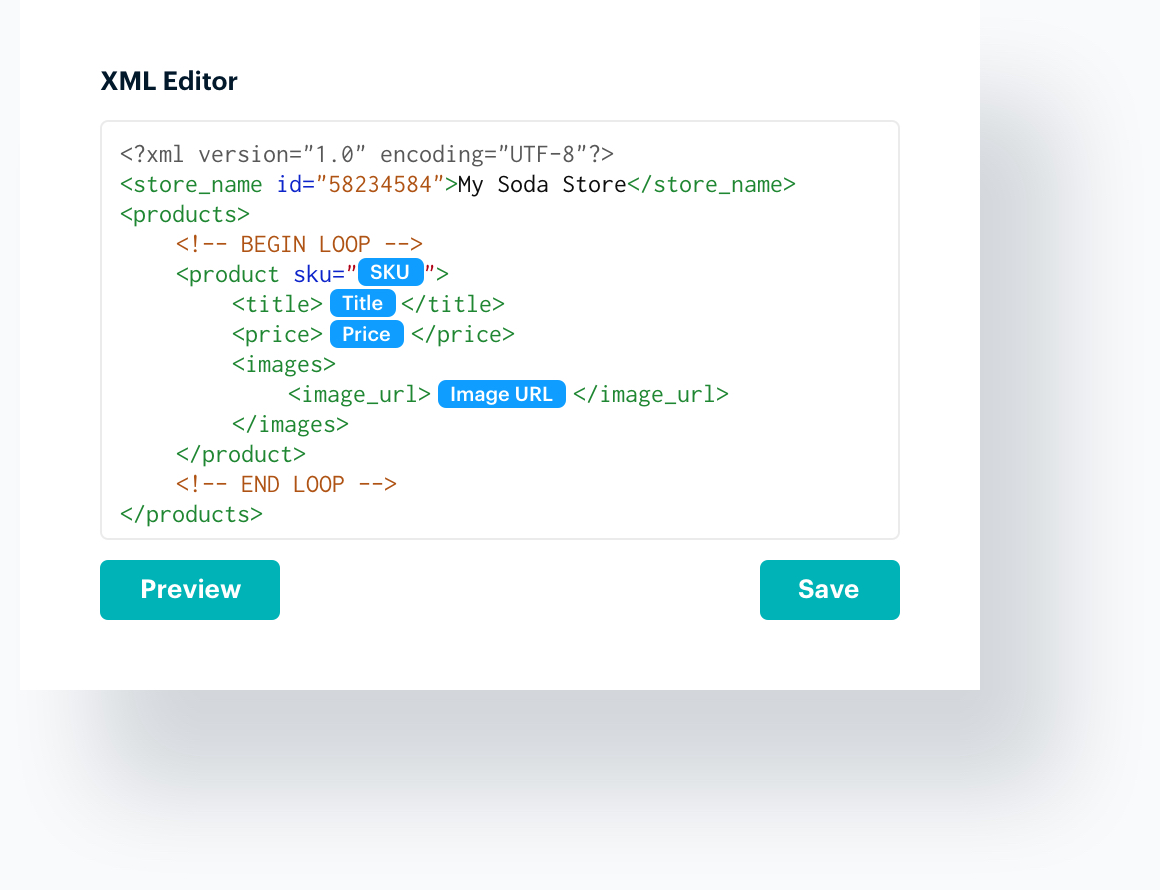Click the closing products tag
The image size is (1160, 890).
[x=189, y=513]
